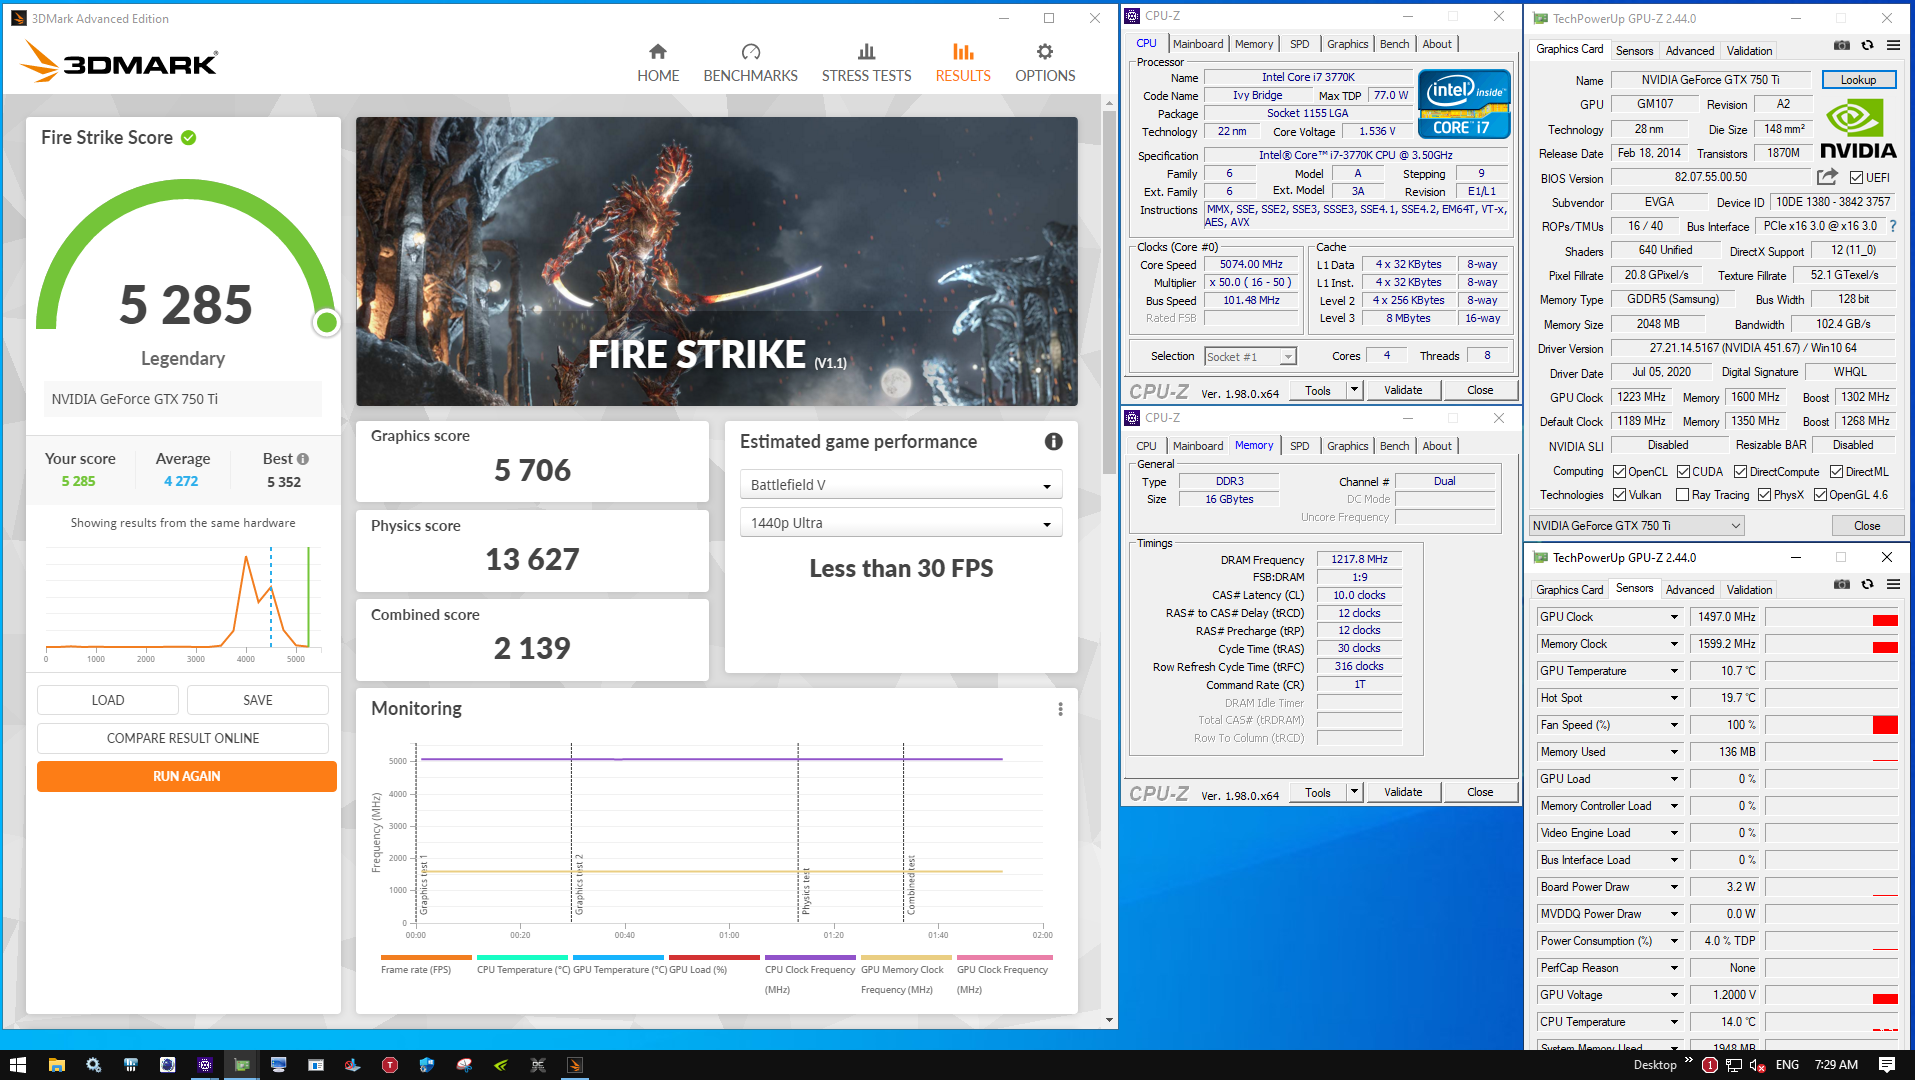Image resolution: width=1915 pixels, height=1080 pixels.
Task: Toggle the DirectCompute checkbox
Action: 1740,472
